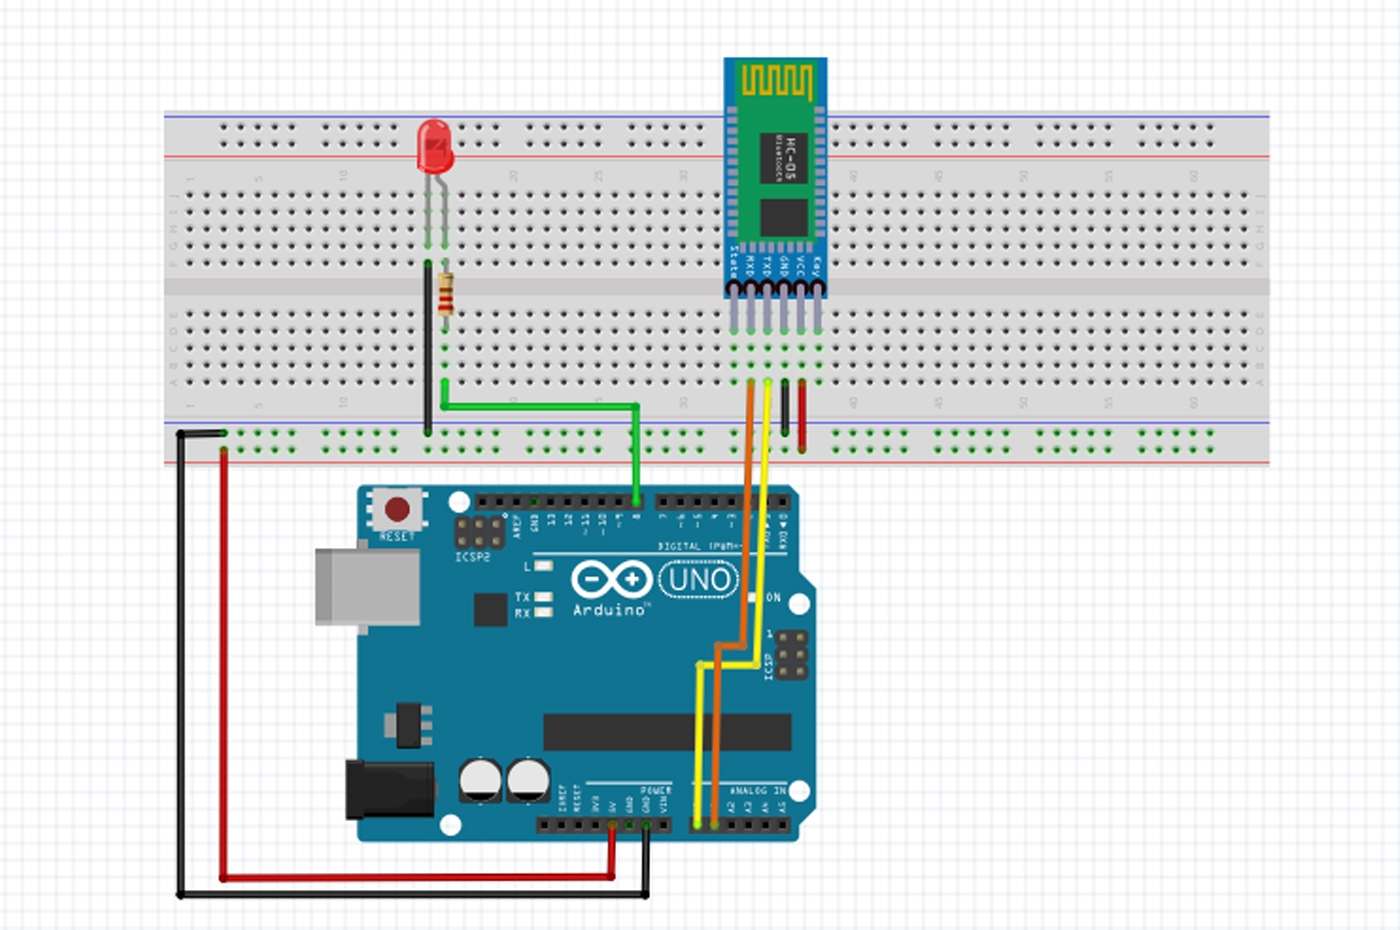Click the UNO label badge
1400x930 pixels.
pos(698,580)
